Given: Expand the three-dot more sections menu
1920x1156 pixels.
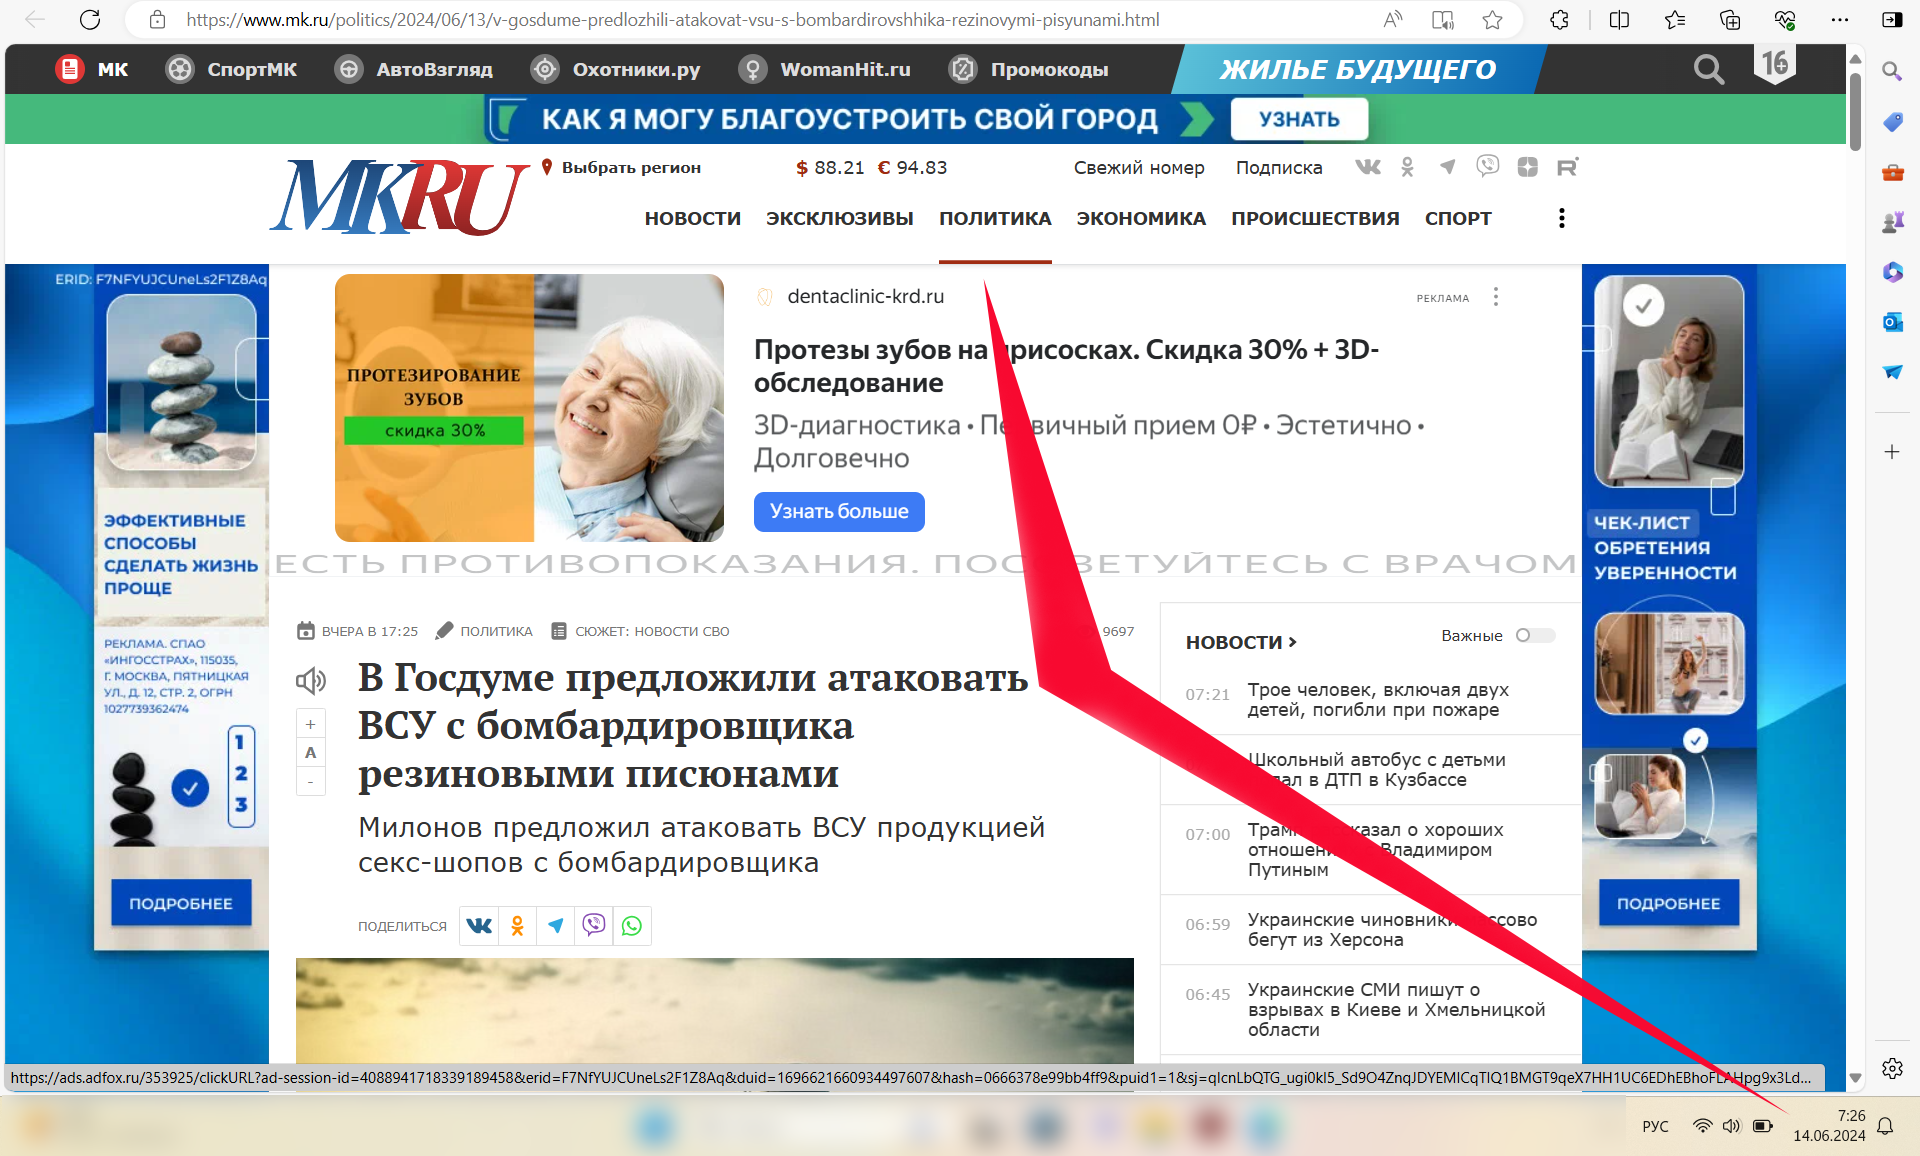Looking at the screenshot, I should (1561, 218).
